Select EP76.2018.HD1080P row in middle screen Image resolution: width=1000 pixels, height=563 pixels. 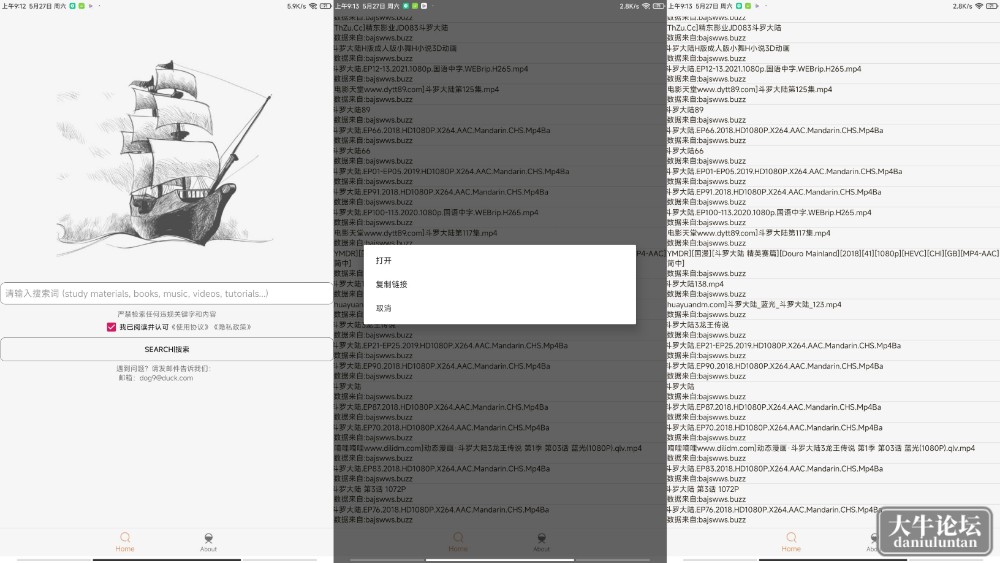[500, 515]
